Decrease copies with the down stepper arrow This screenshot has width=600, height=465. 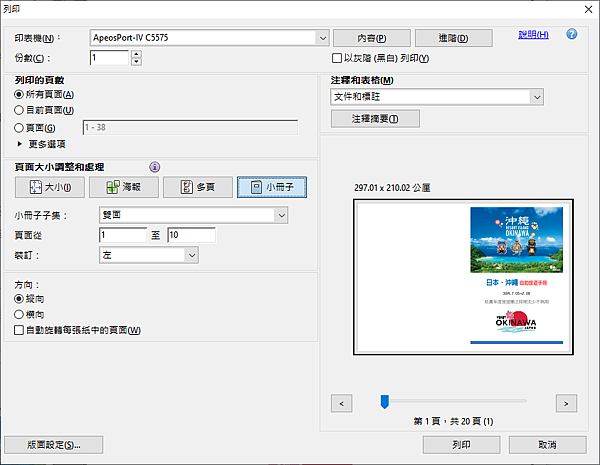(137, 62)
